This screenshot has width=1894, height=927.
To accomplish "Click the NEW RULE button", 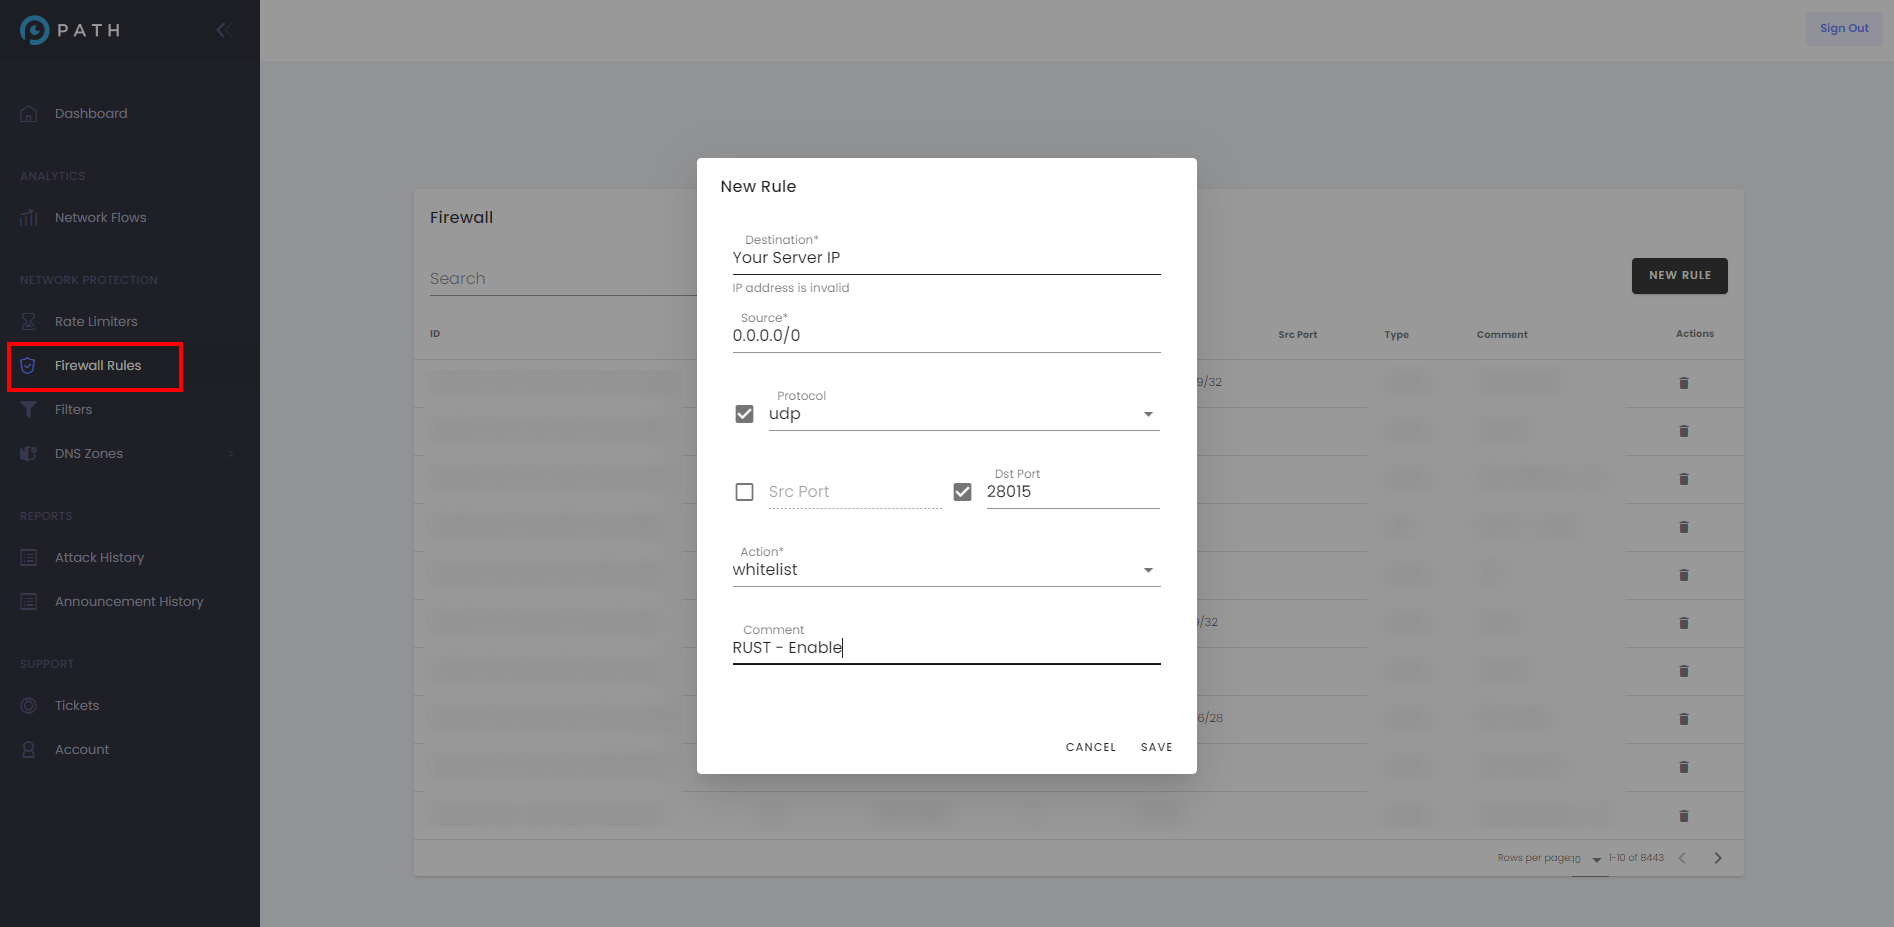I will [x=1680, y=276].
